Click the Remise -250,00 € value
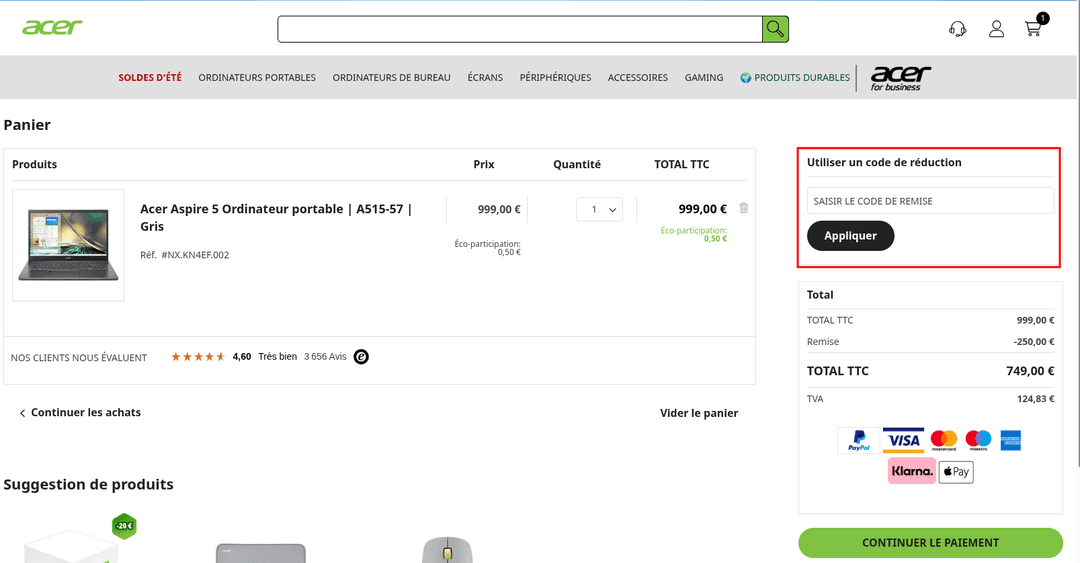 click(x=1034, y=342)
